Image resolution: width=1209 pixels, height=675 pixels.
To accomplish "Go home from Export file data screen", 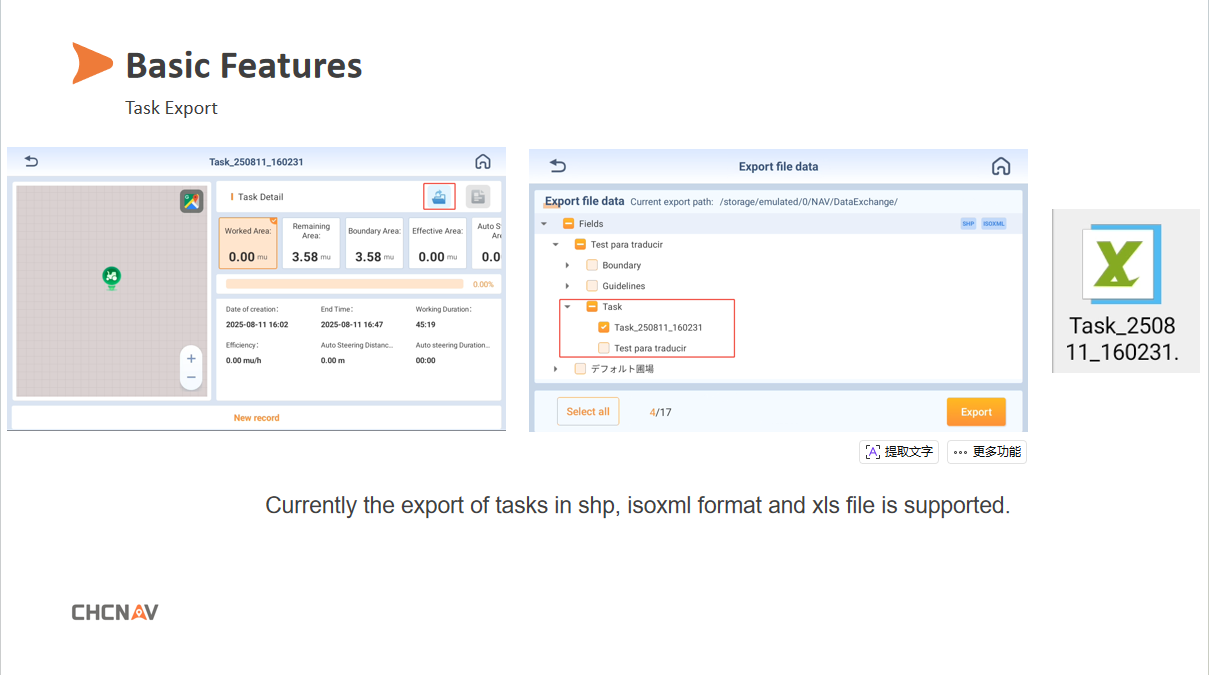I will point(1000,166).
